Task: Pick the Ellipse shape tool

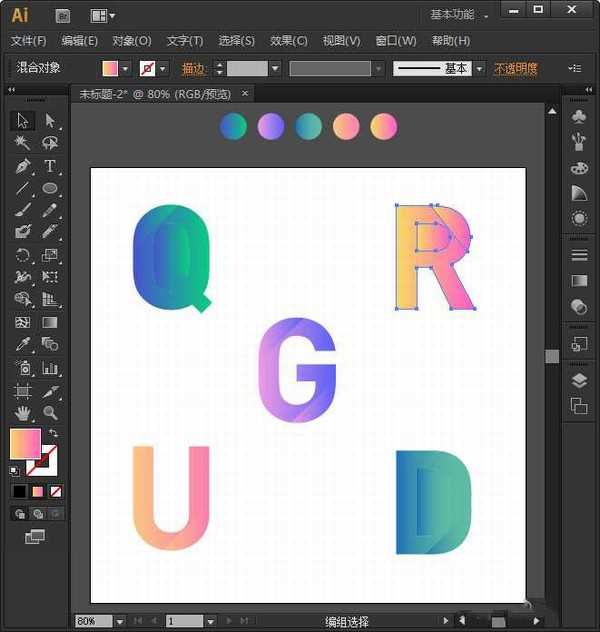Action: point(49,188)
